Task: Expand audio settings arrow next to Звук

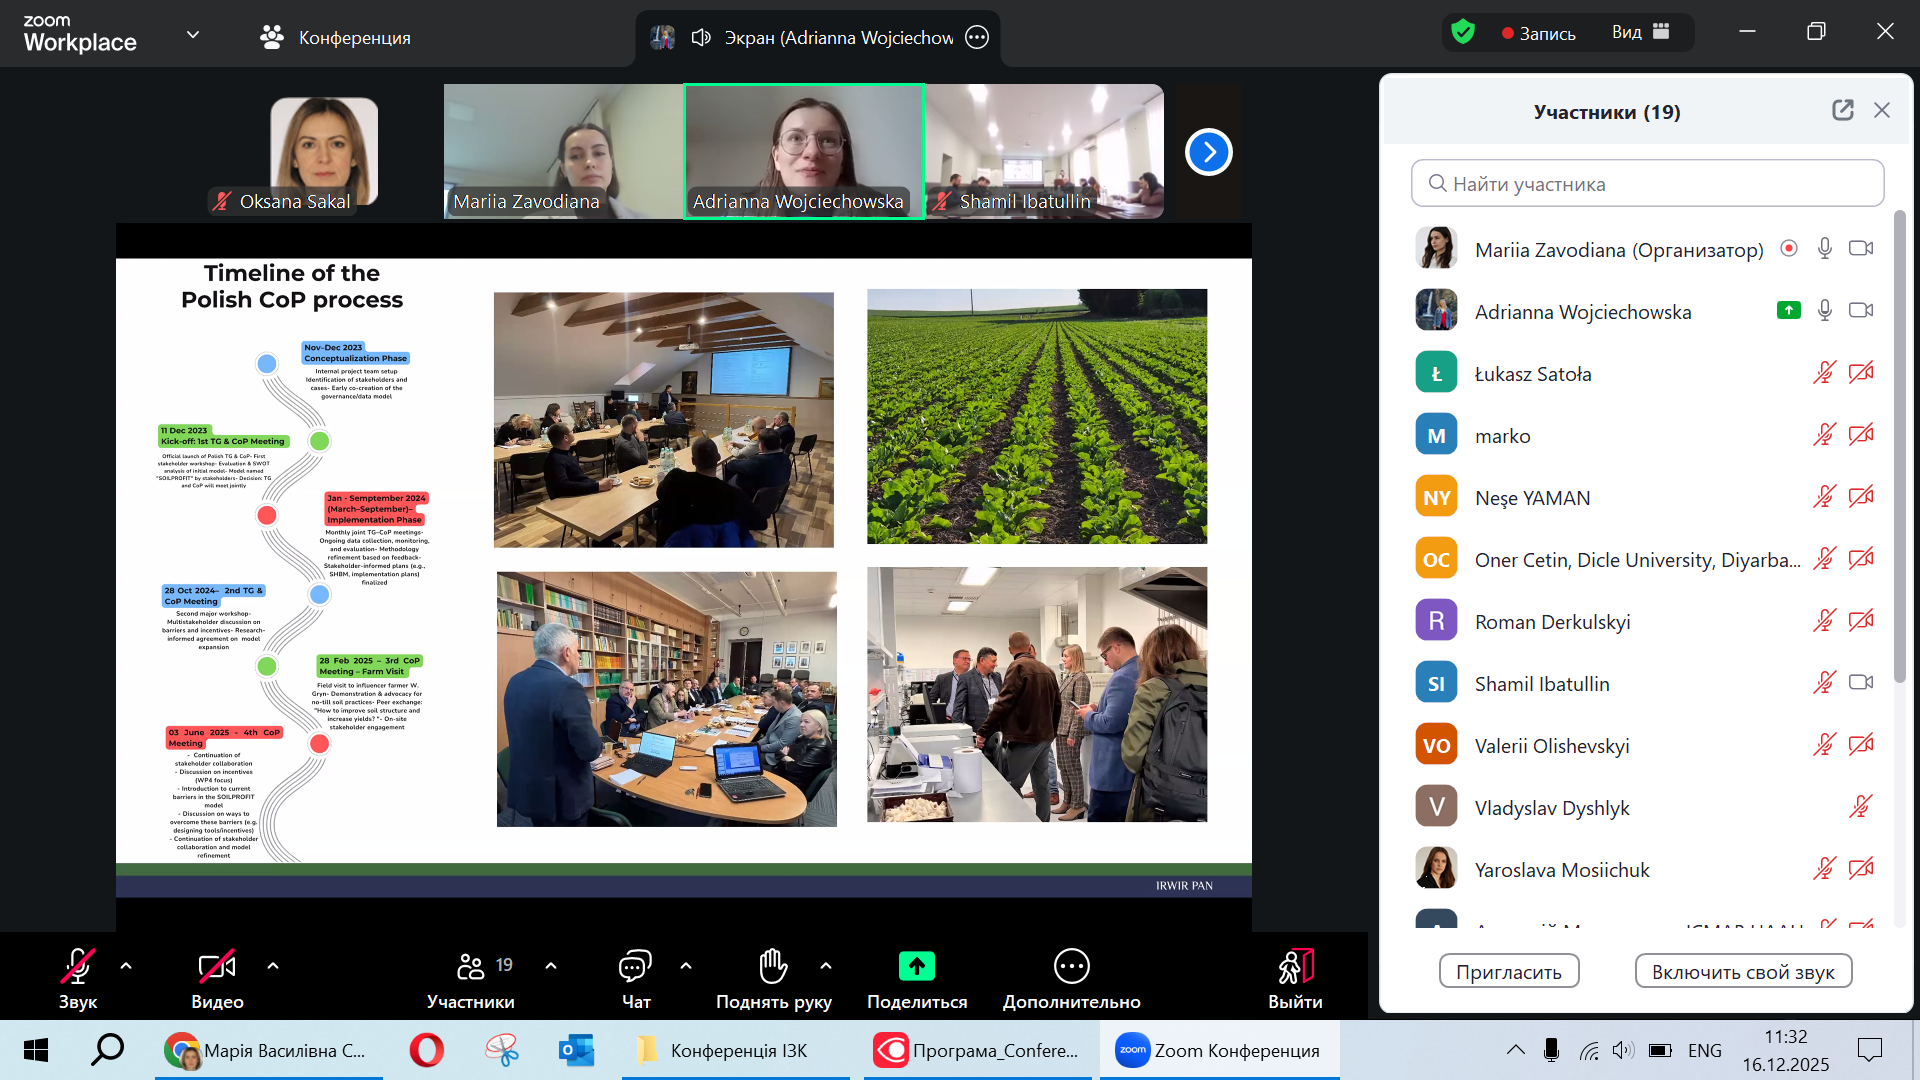Action: (126, 966)
